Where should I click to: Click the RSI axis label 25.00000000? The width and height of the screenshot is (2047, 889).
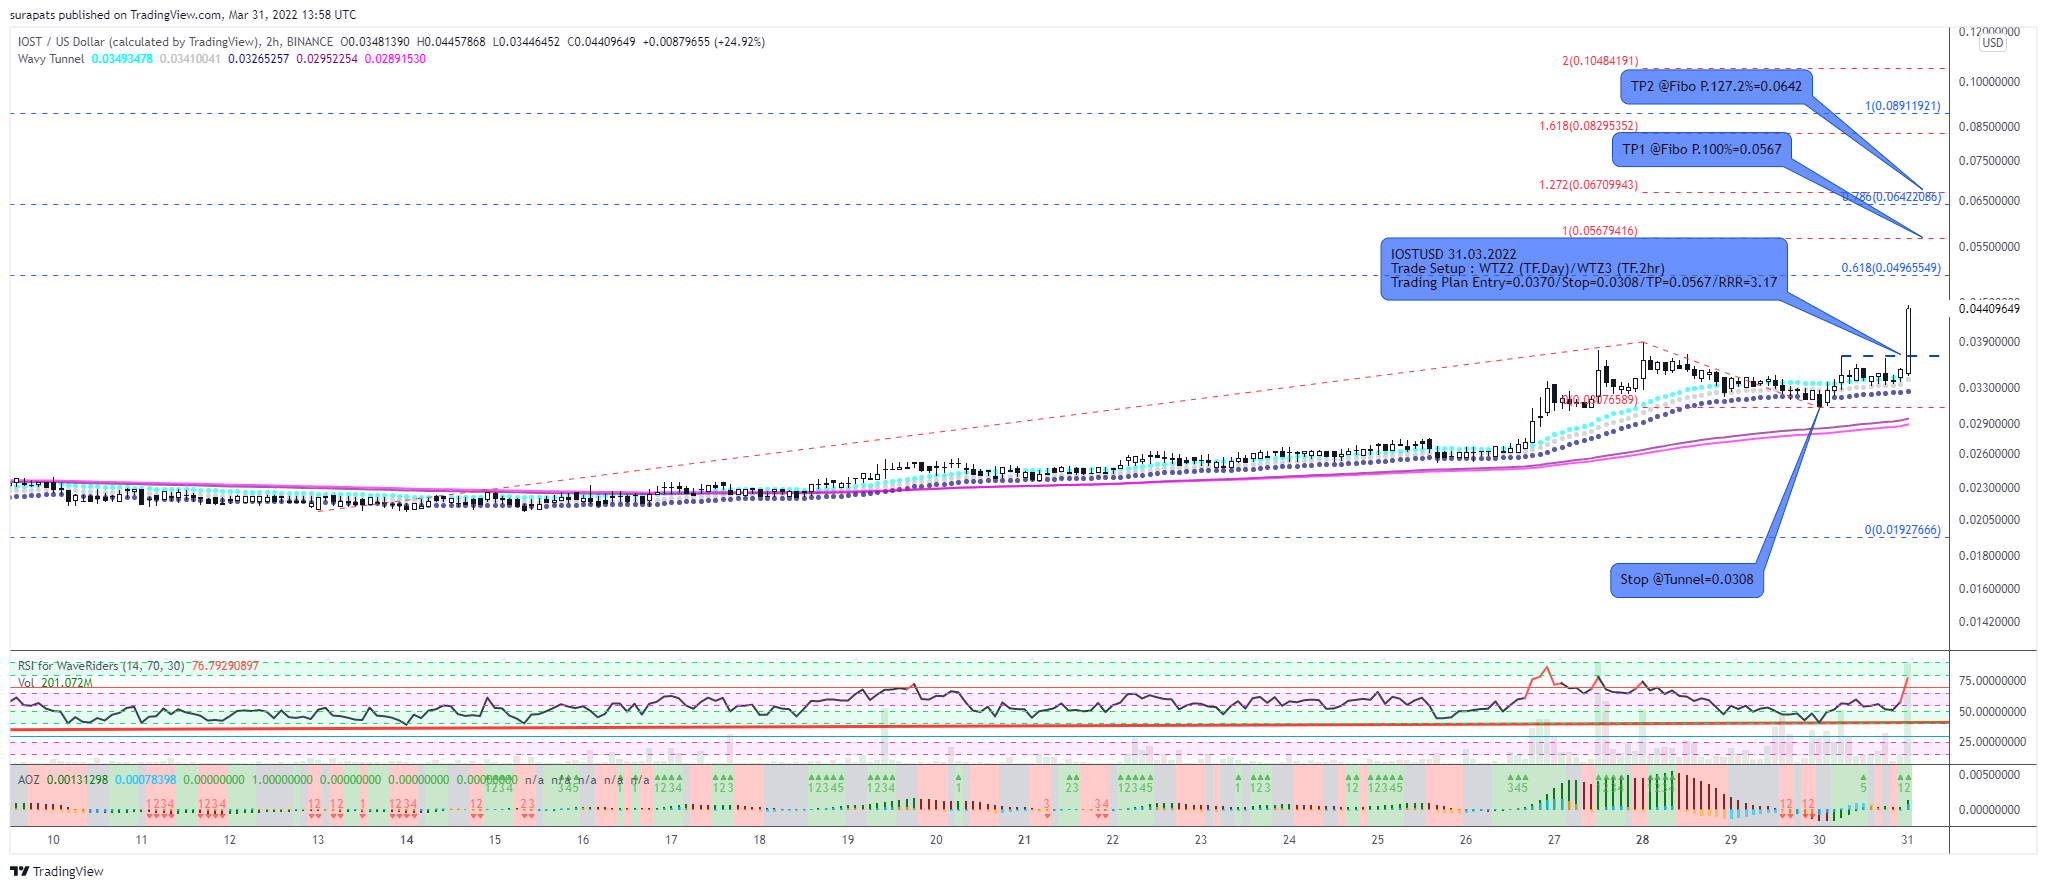pos(1992,742)
